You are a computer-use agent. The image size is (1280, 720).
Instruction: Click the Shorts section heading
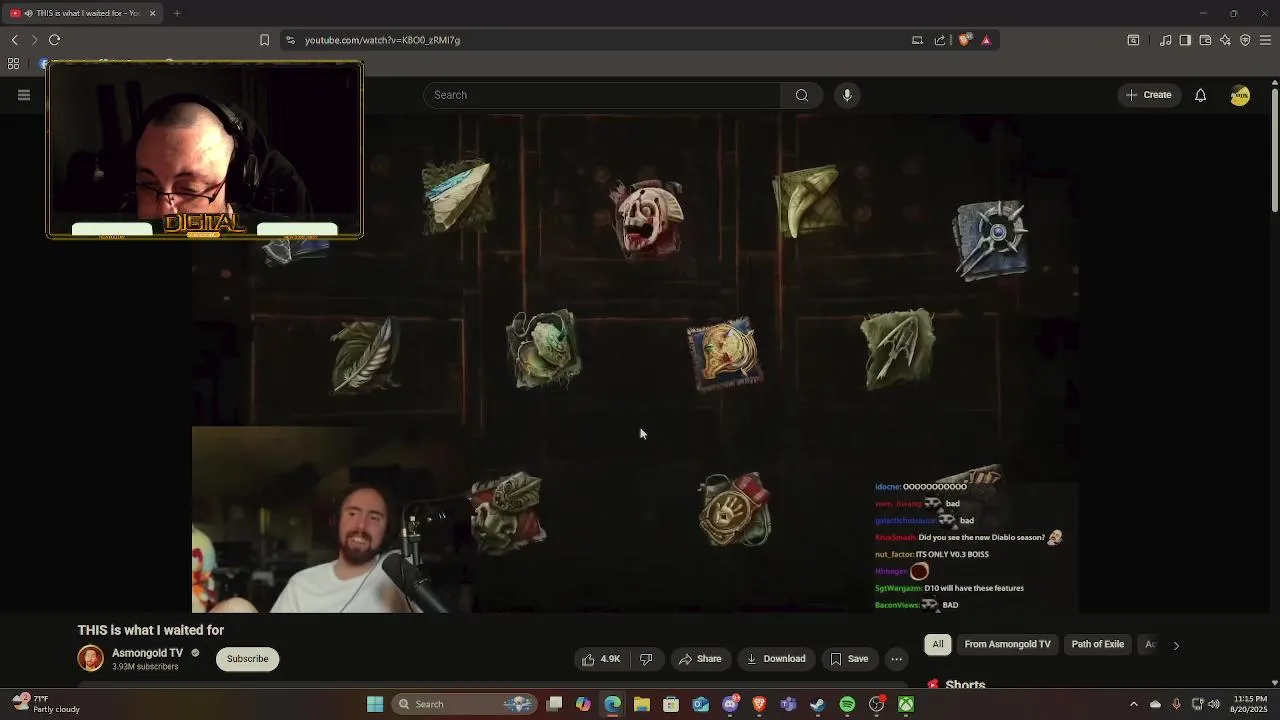point(965,685)
